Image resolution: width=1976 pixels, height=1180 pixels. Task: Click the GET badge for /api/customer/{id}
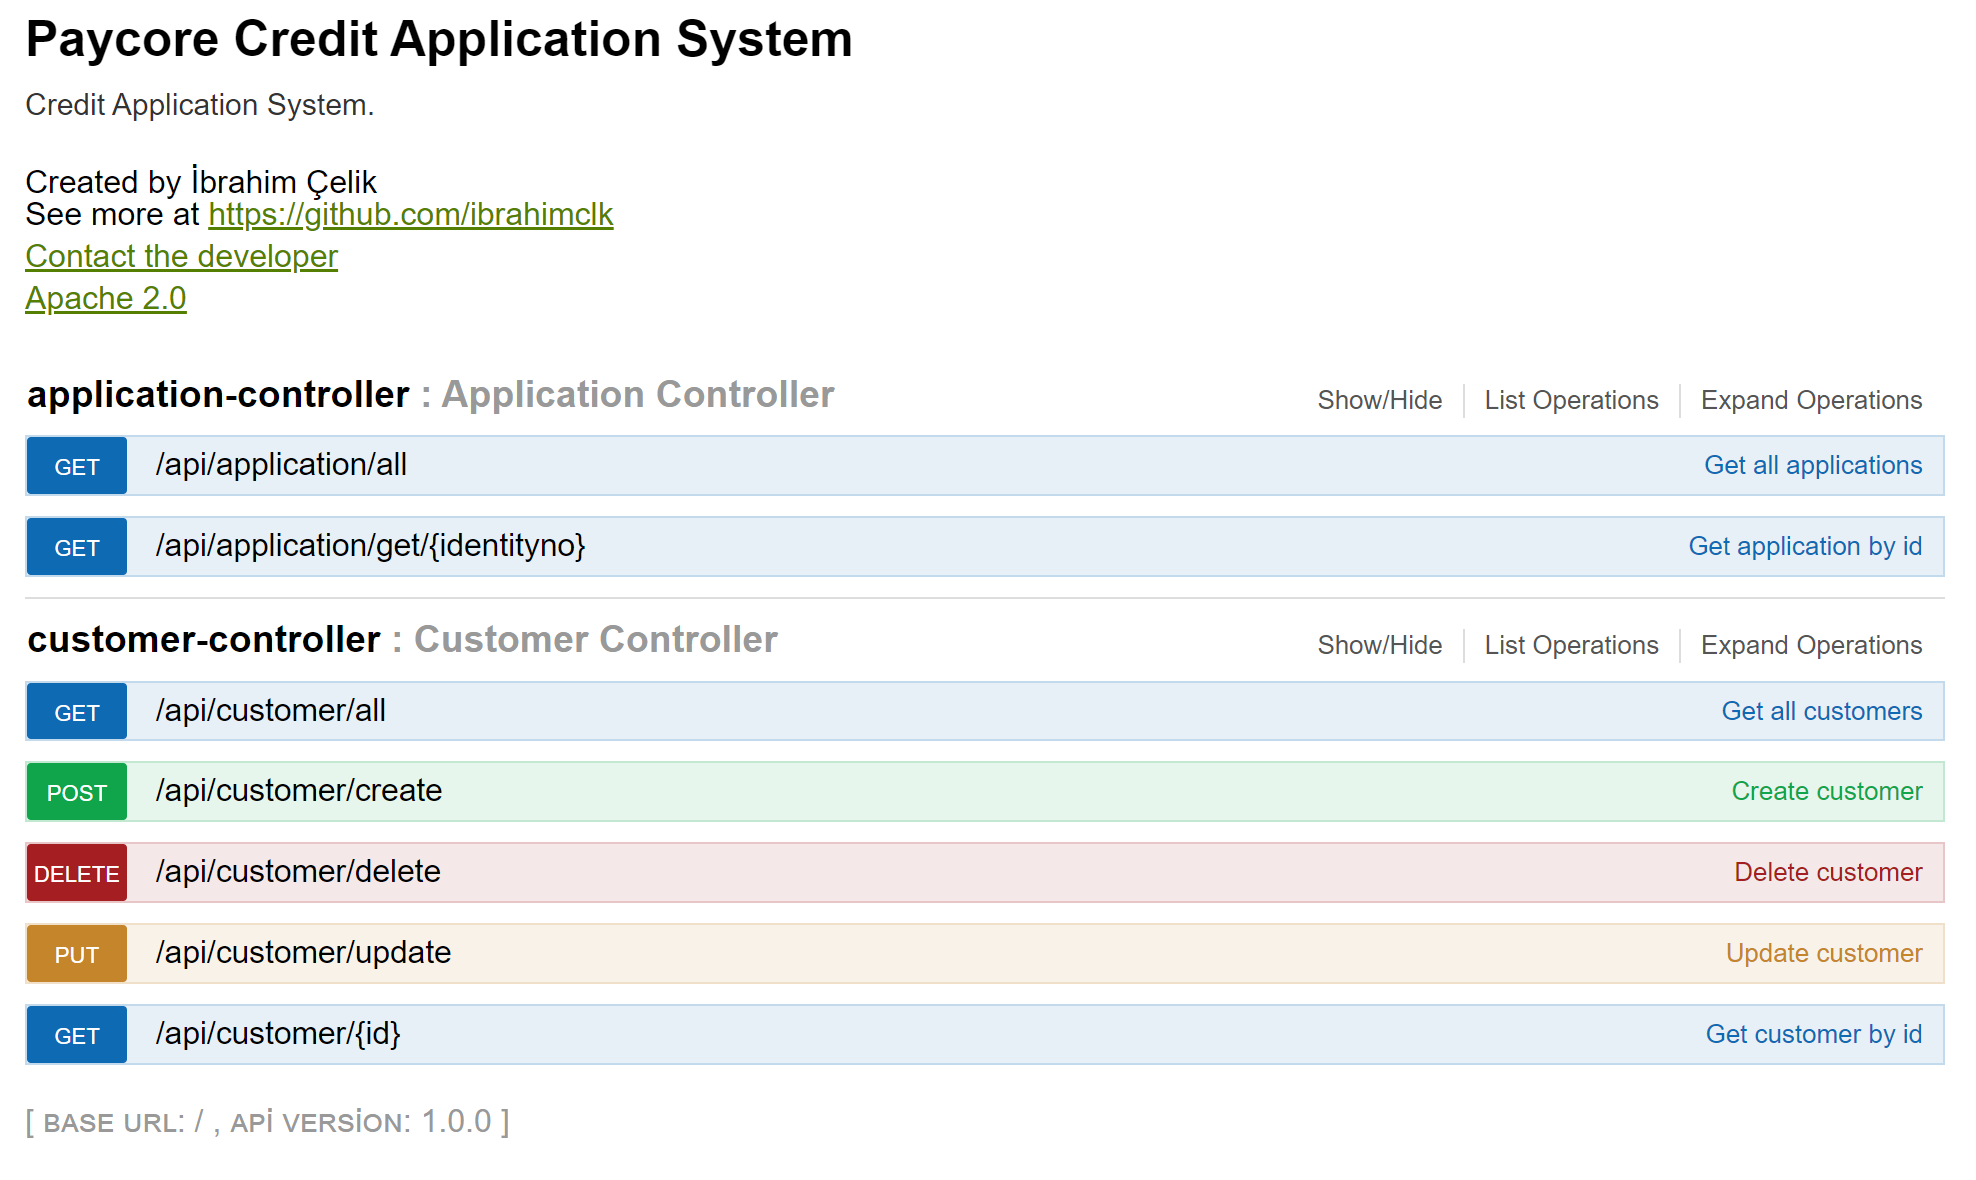pyautogui.click(x=76, y=1034)
